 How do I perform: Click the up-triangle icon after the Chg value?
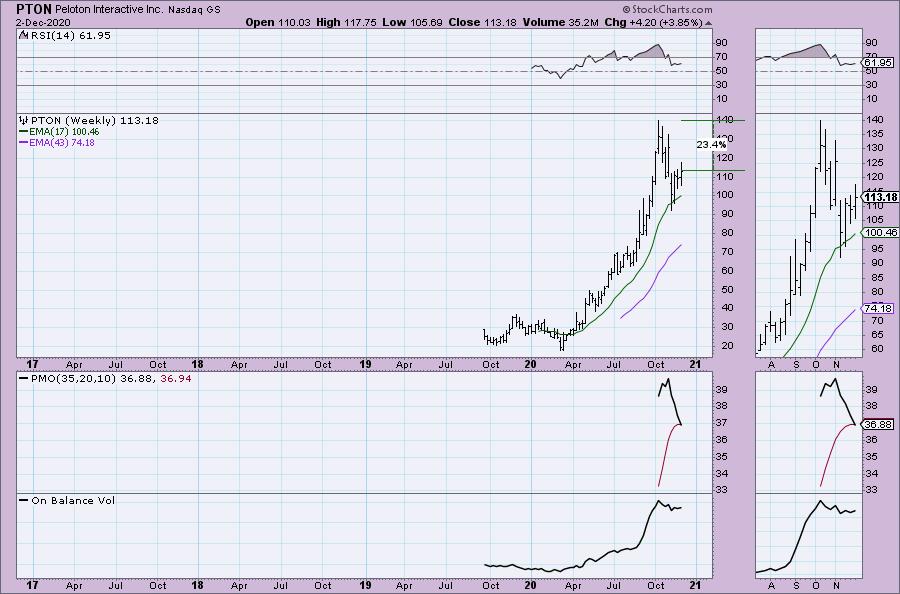(708, 23)
